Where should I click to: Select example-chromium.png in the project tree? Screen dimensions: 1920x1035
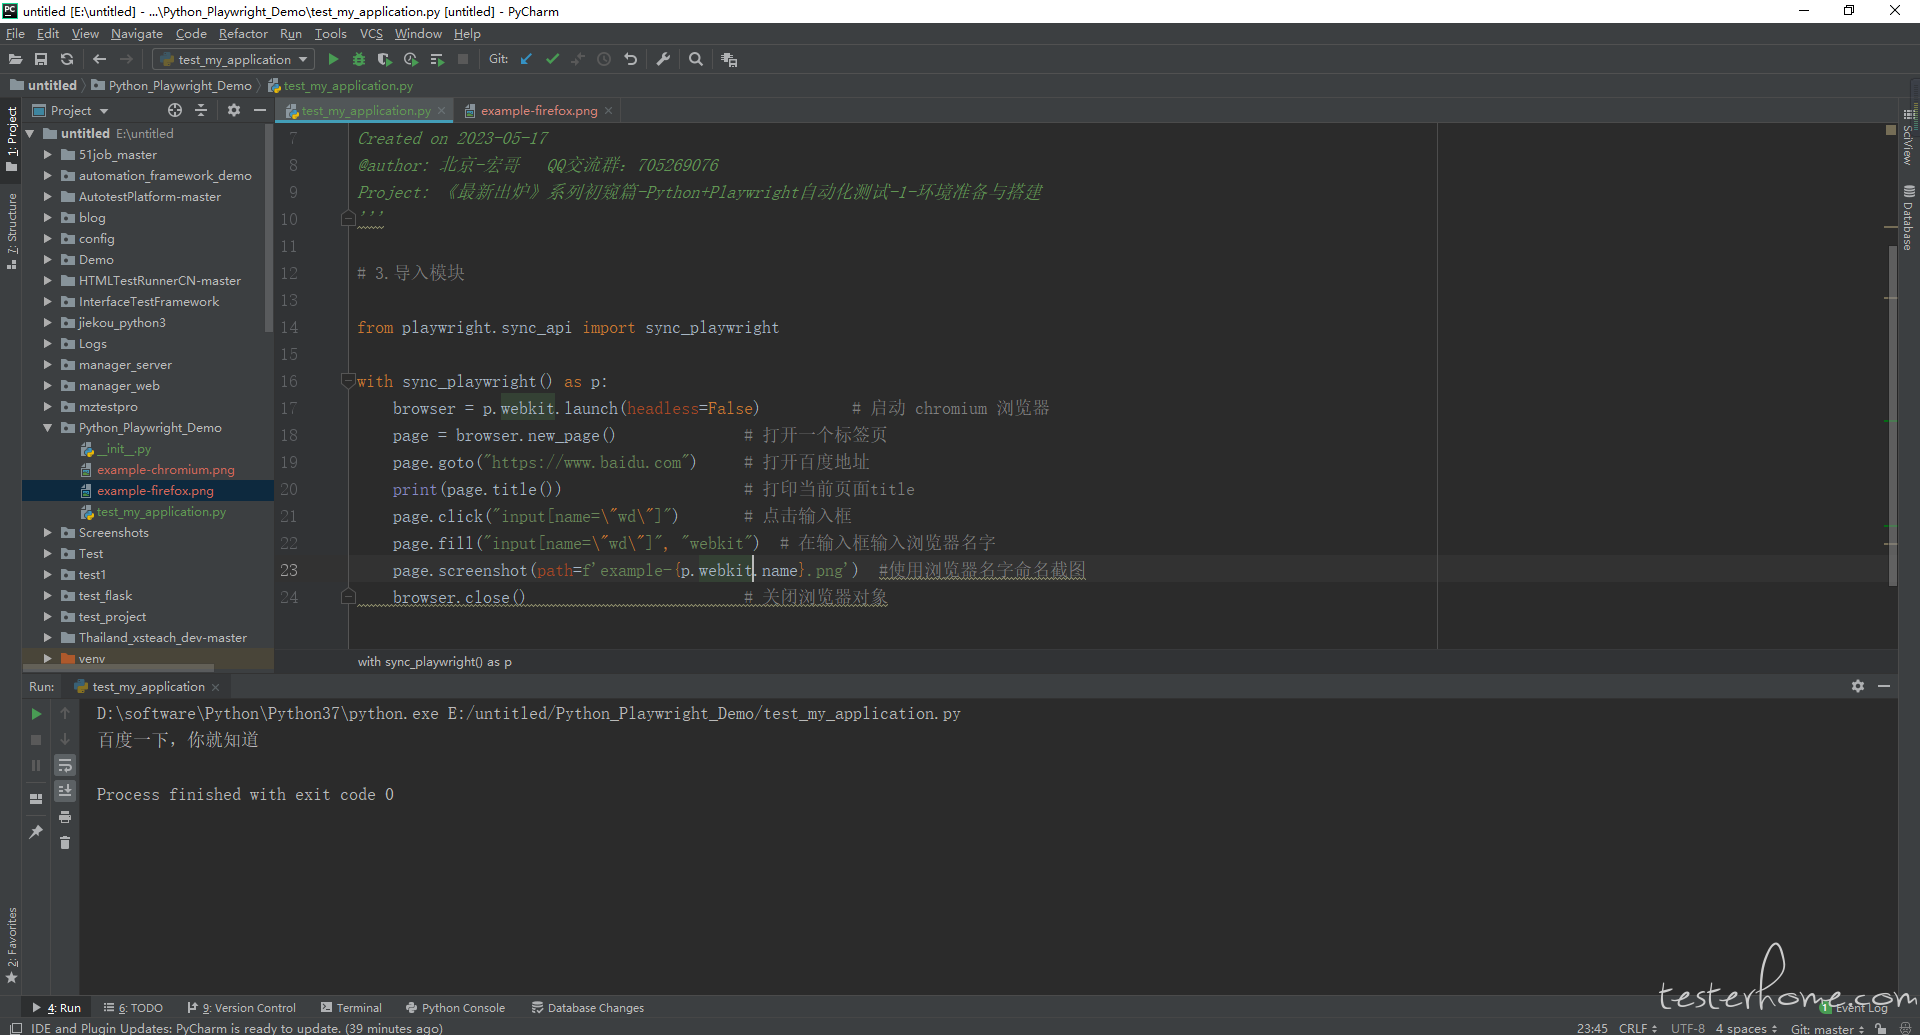click(165, 470)
